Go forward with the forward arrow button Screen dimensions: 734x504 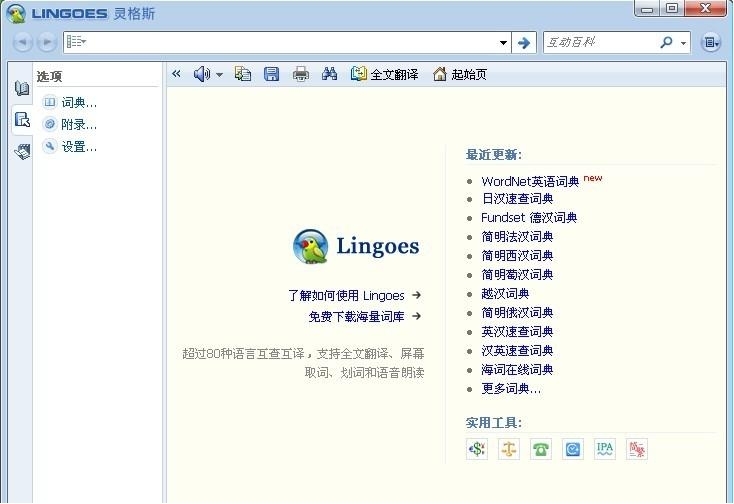click(x=47, y=43)
